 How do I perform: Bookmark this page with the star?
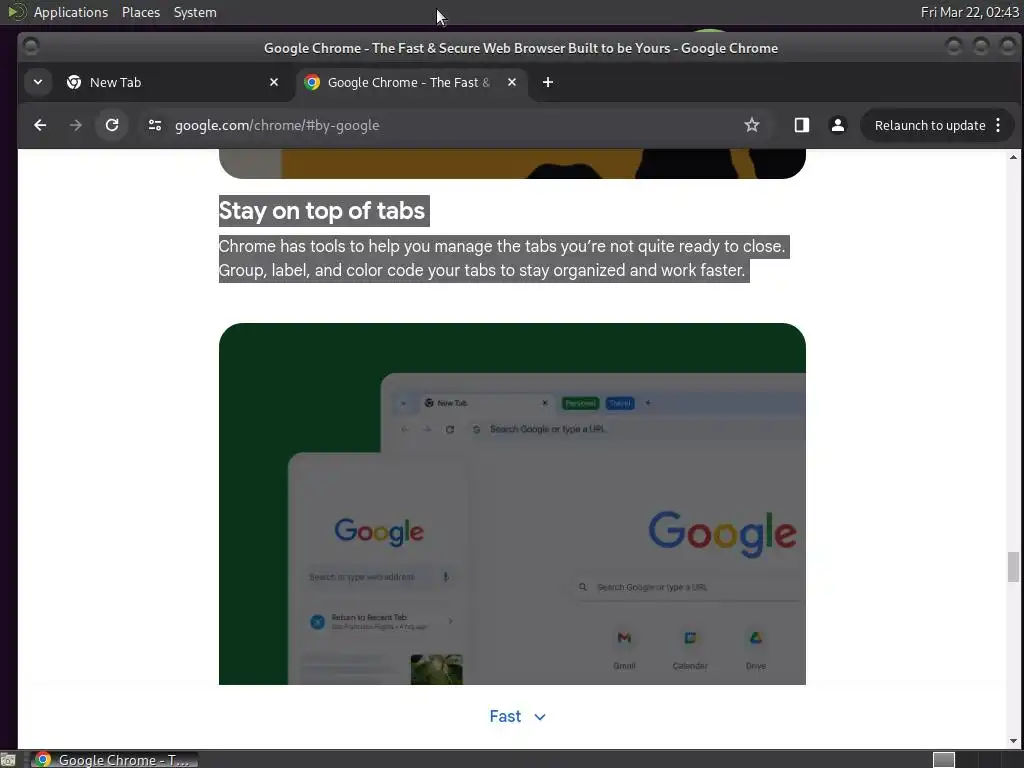click(x=752, y=125)
